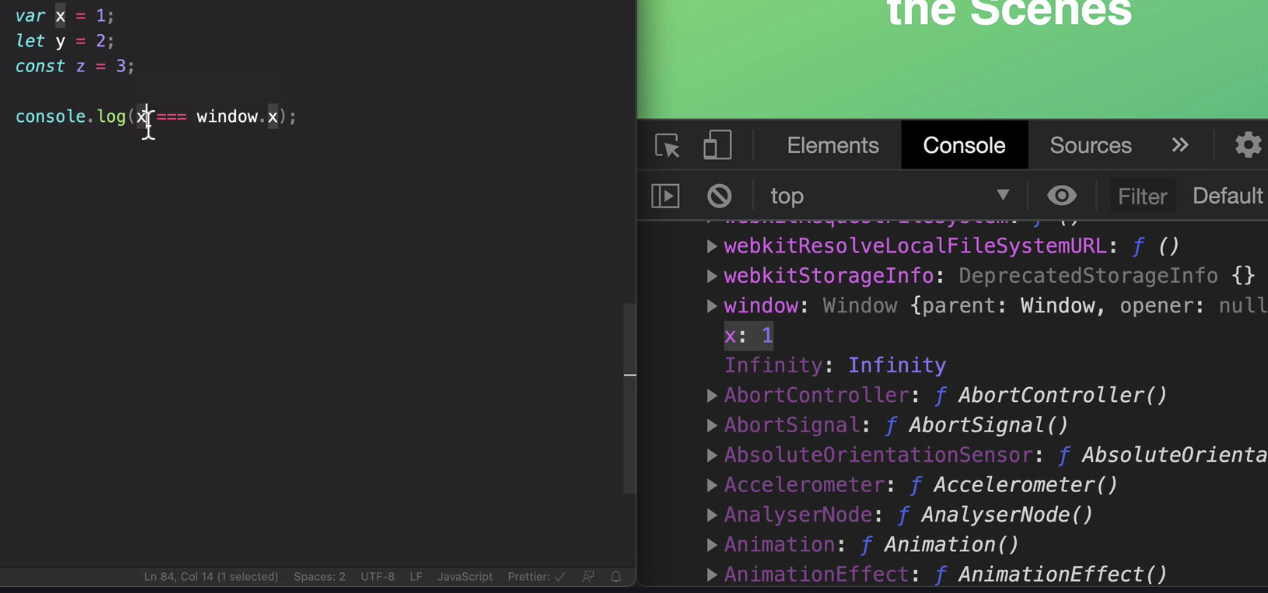Expand the window property entry
1268x593 pixels.
[712, 306]
